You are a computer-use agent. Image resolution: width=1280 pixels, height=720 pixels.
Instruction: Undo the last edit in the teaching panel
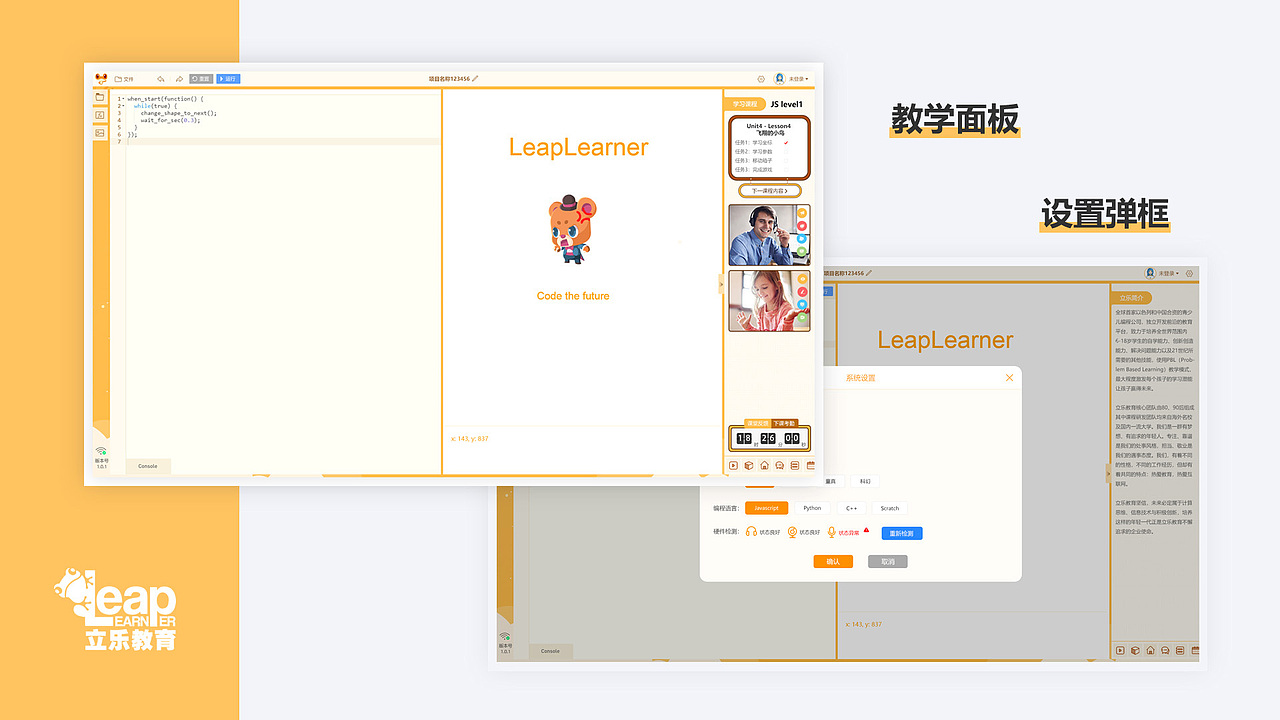click(161, 79)
